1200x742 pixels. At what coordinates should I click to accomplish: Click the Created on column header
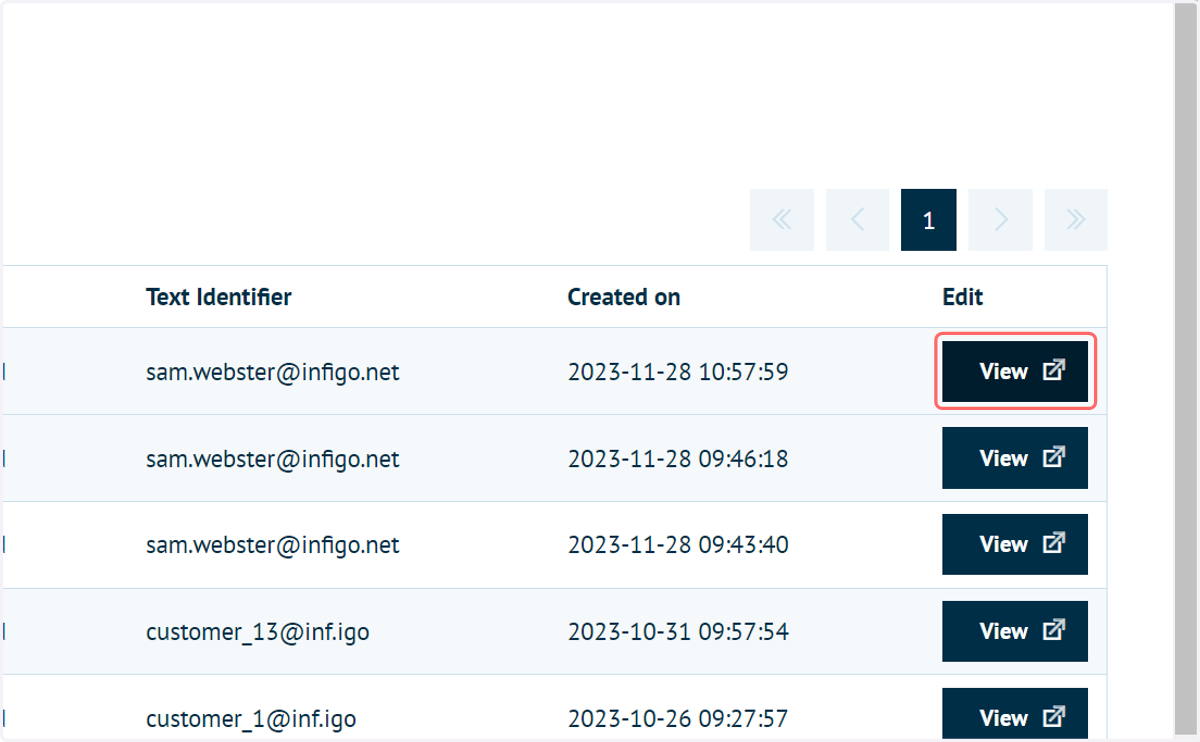[x=624, y=297]
